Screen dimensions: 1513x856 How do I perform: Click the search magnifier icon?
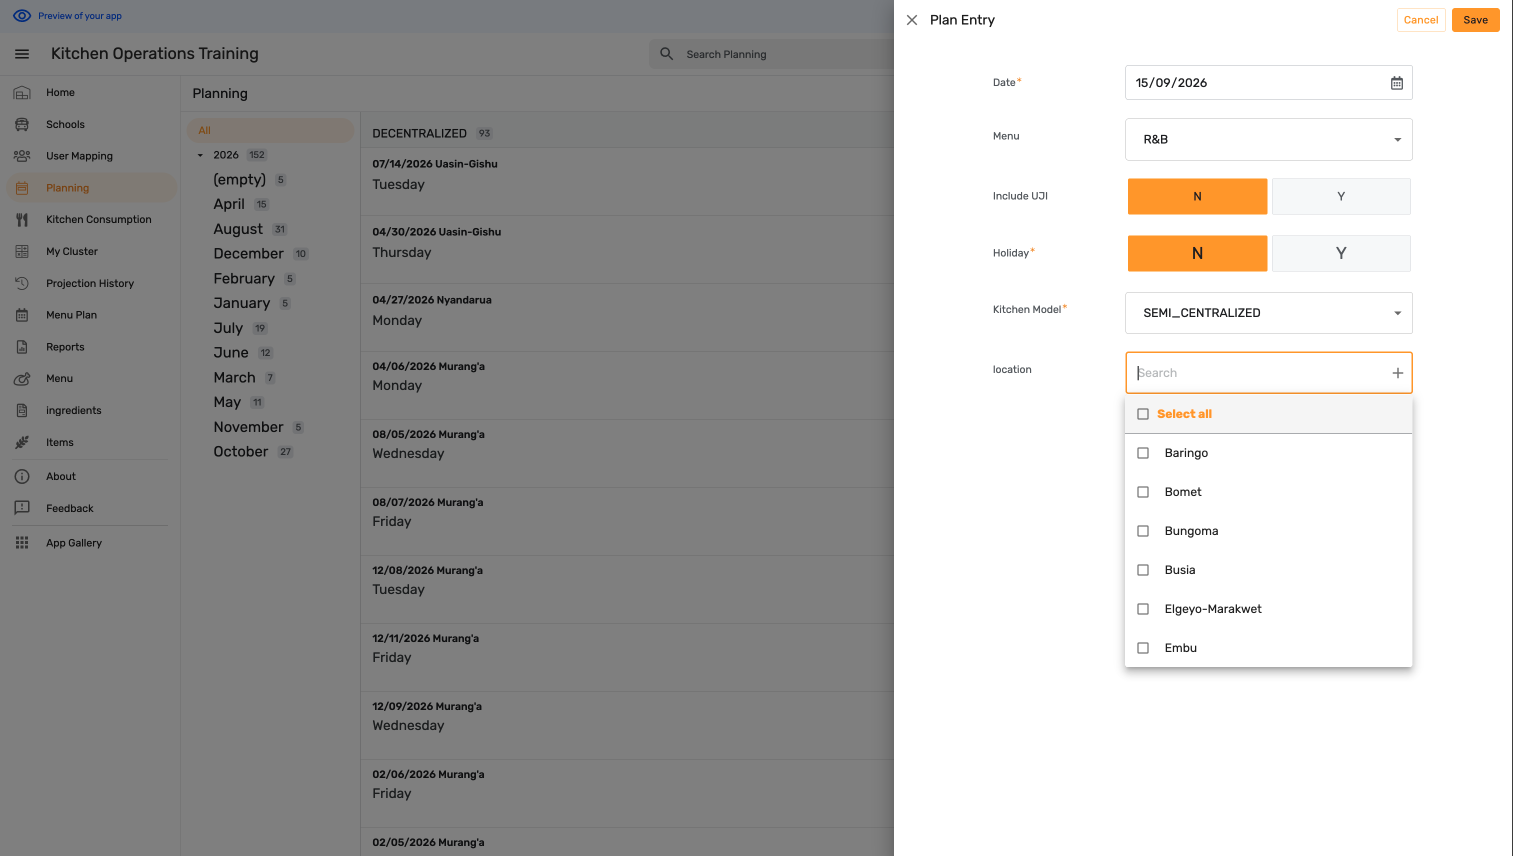pos(667,54)
